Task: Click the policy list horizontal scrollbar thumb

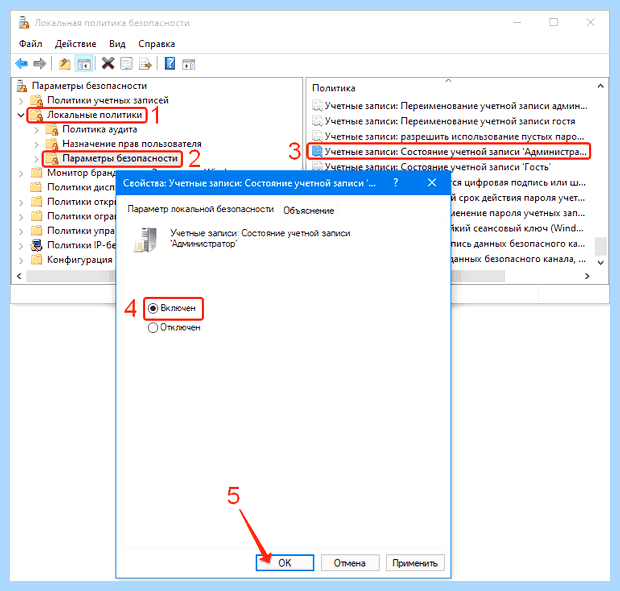Action: [x=478, y=276]
